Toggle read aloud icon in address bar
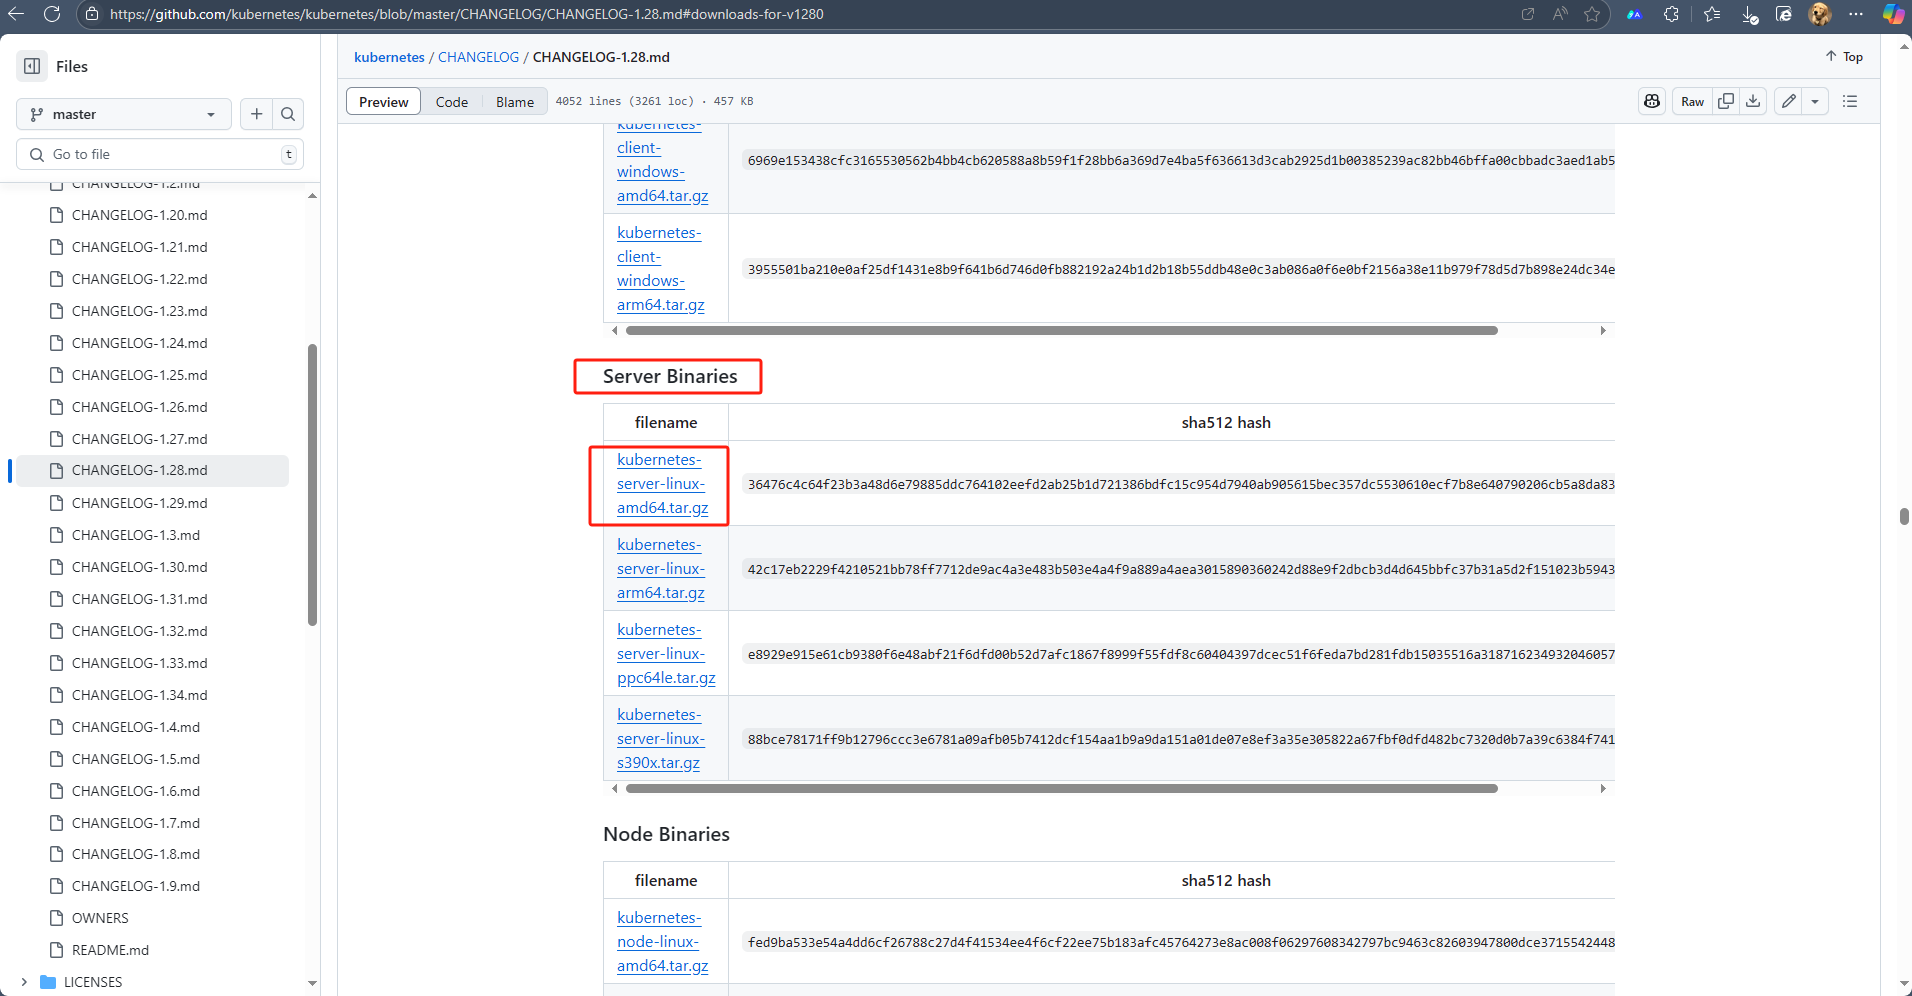This screenshot has height=996, width=1912. pyautogui.click(x=1560, y=14)
